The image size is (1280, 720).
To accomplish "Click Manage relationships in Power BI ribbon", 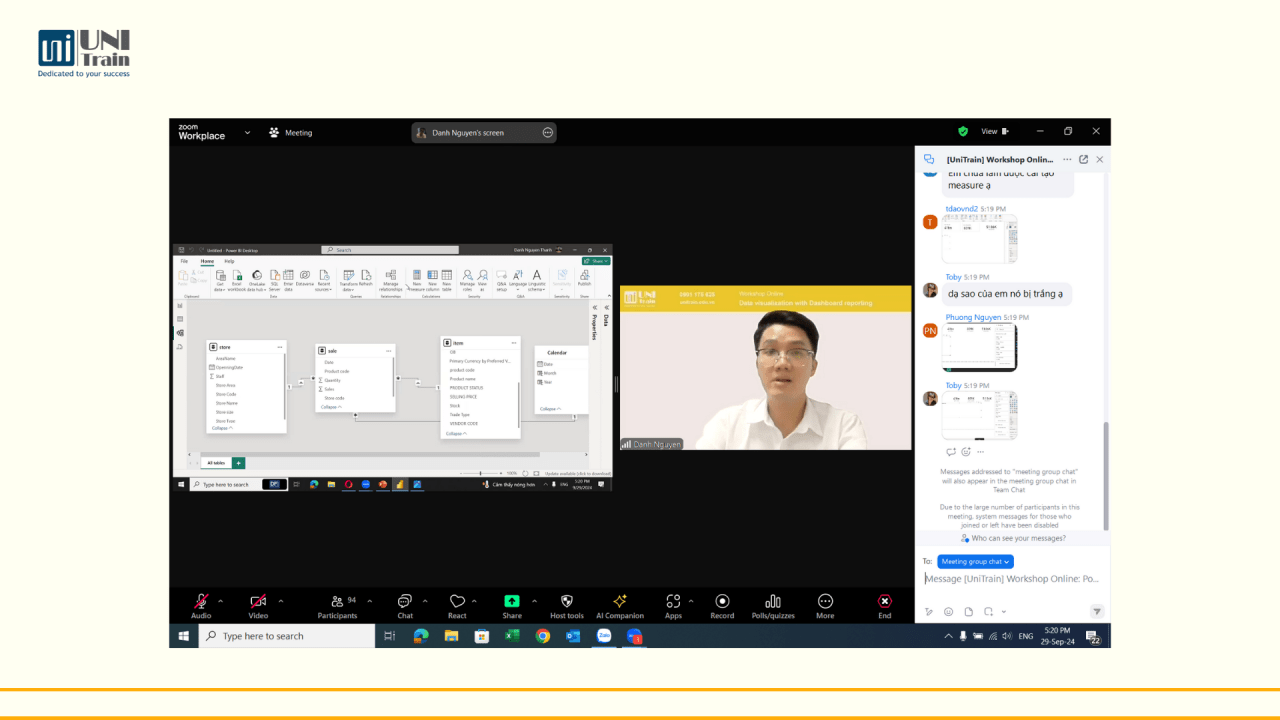I will click(390, 280).
